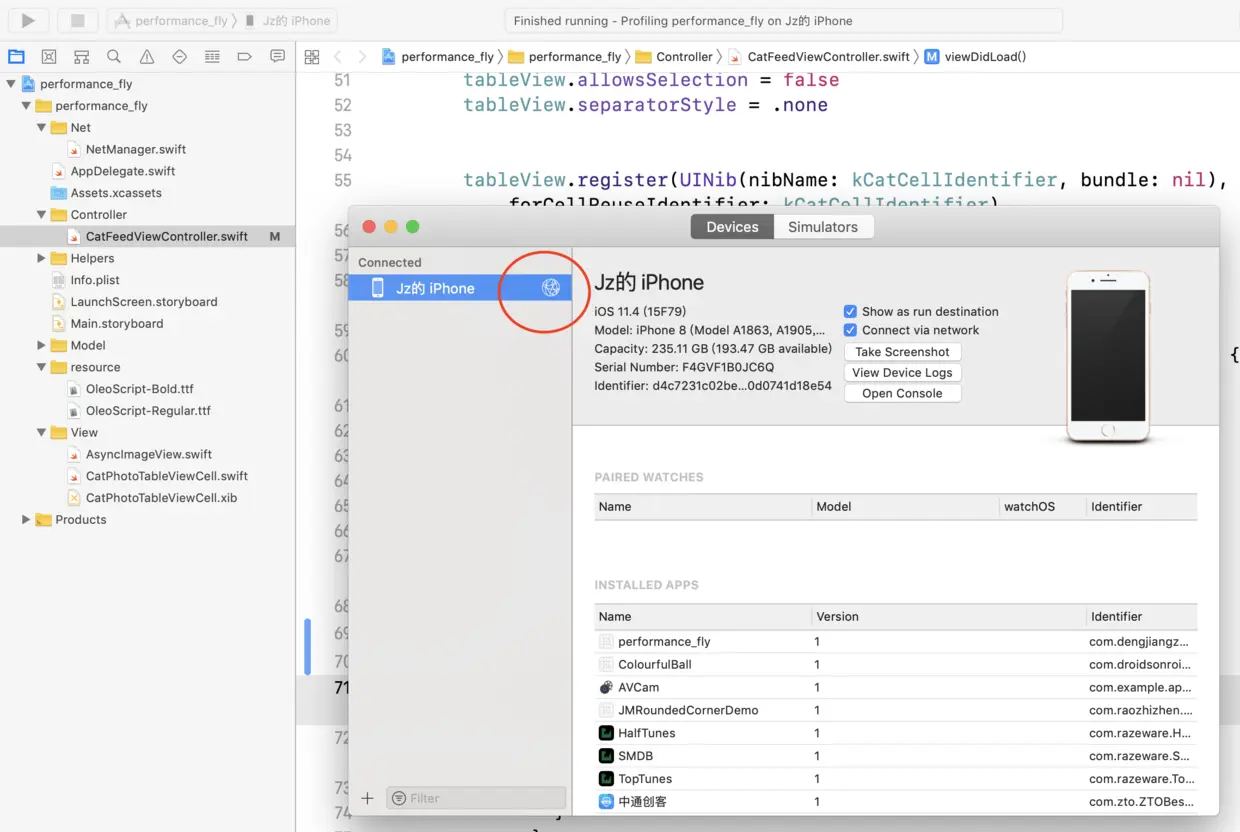This screenshot has height=832, width=1240.
Task: Open the Source Control navigator
Action: 49,57
